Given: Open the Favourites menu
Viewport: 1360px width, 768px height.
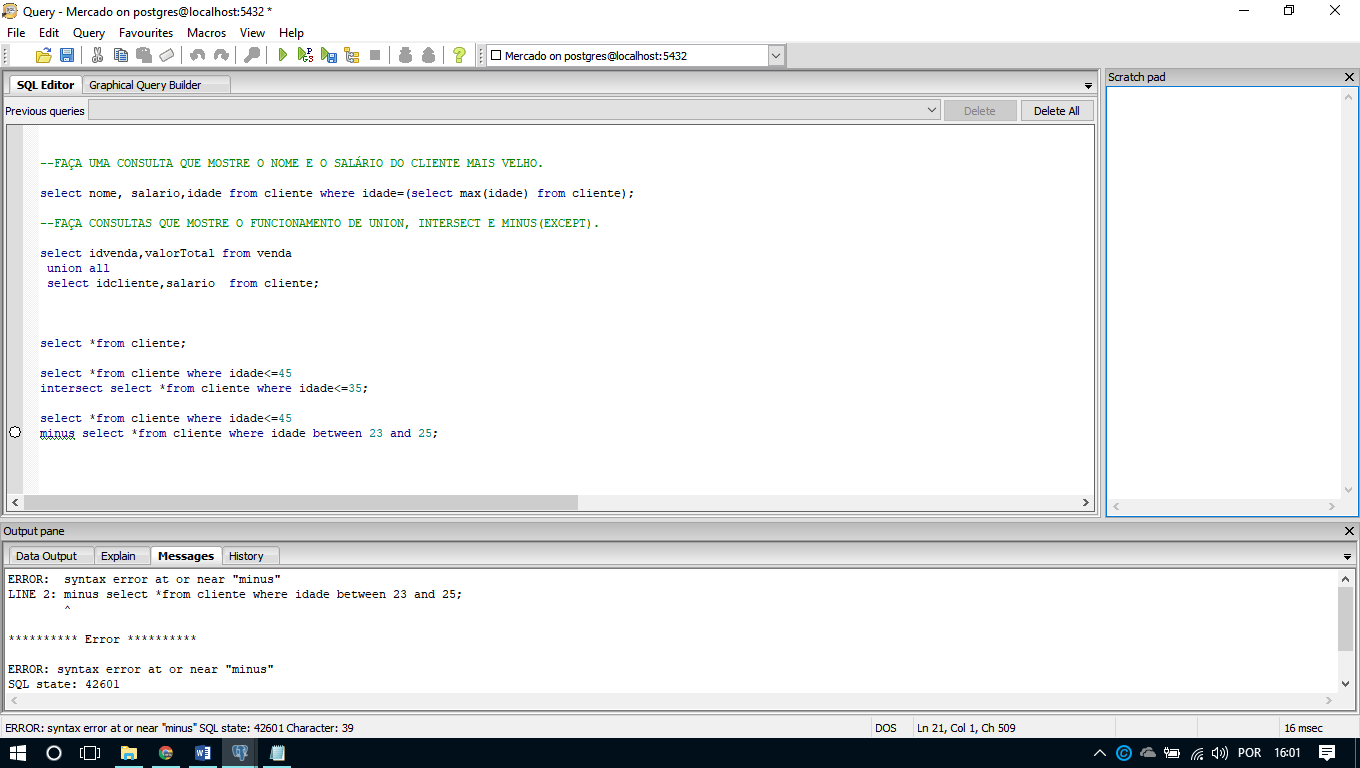Looking at the screenshot, I should (x=146, y=33).
